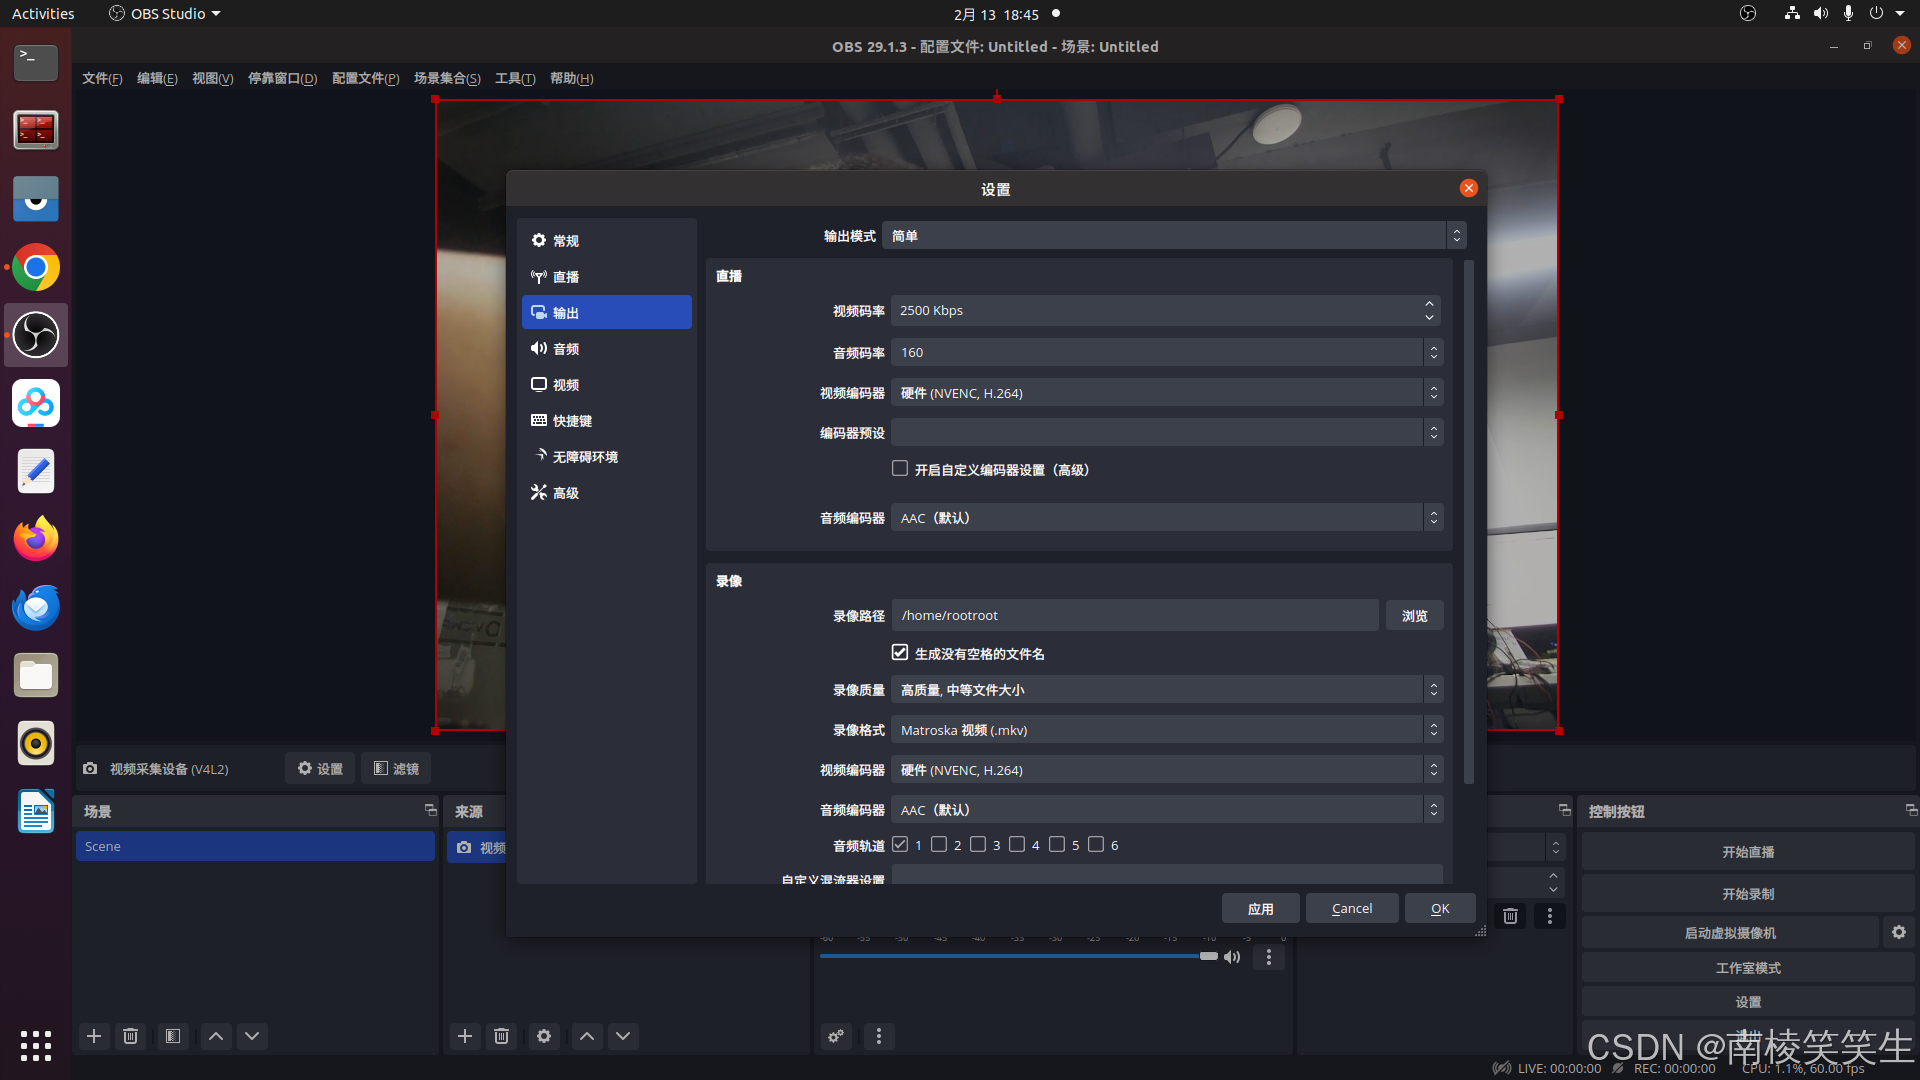The height and width of the screenshot is (1080, 1920).
Task: Click the remove source trash icon
Action: pyautogui.click(x=502, y=1036)
